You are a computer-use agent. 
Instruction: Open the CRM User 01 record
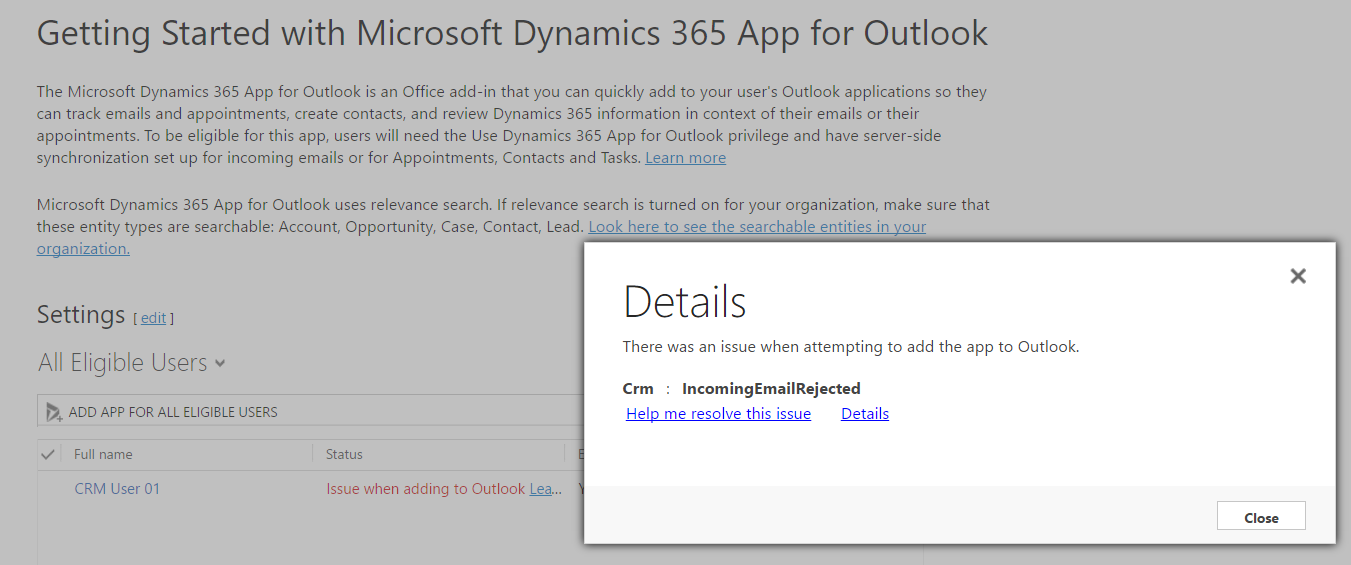117,489
